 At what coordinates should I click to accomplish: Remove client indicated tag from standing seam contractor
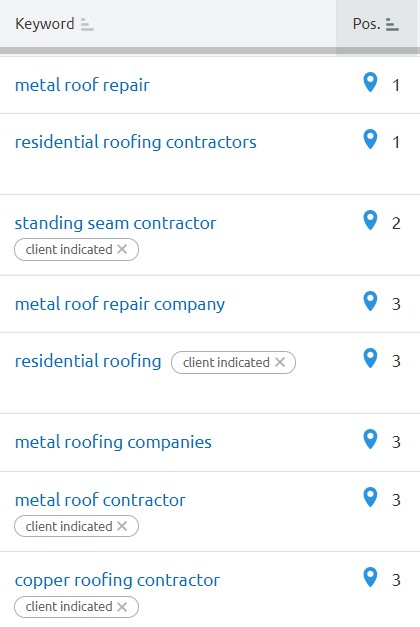(122, 249)
